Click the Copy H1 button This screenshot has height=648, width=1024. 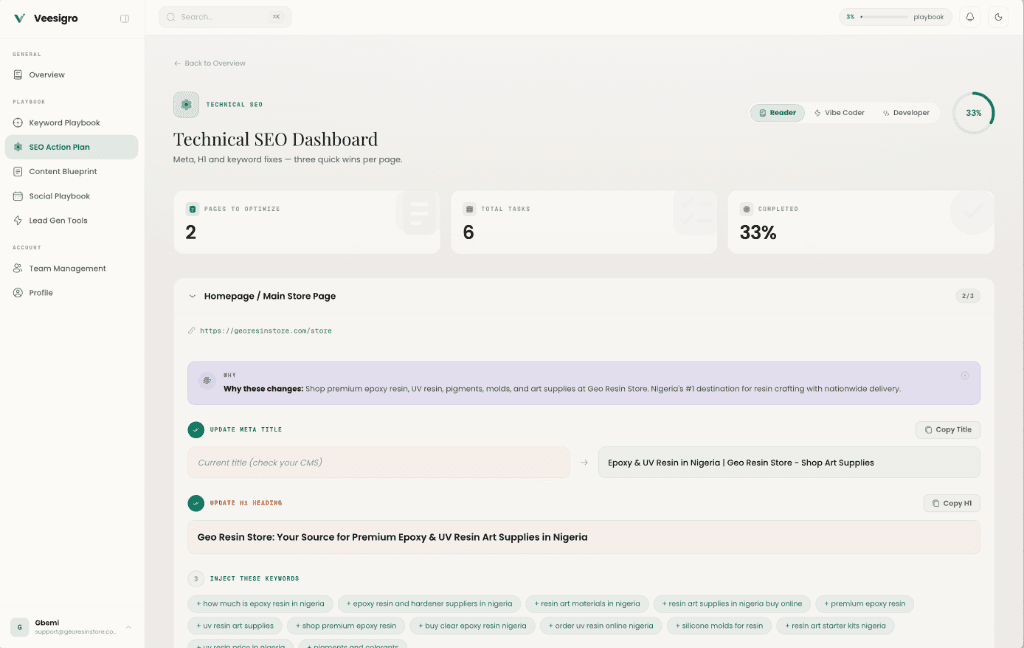coord(952,503)
